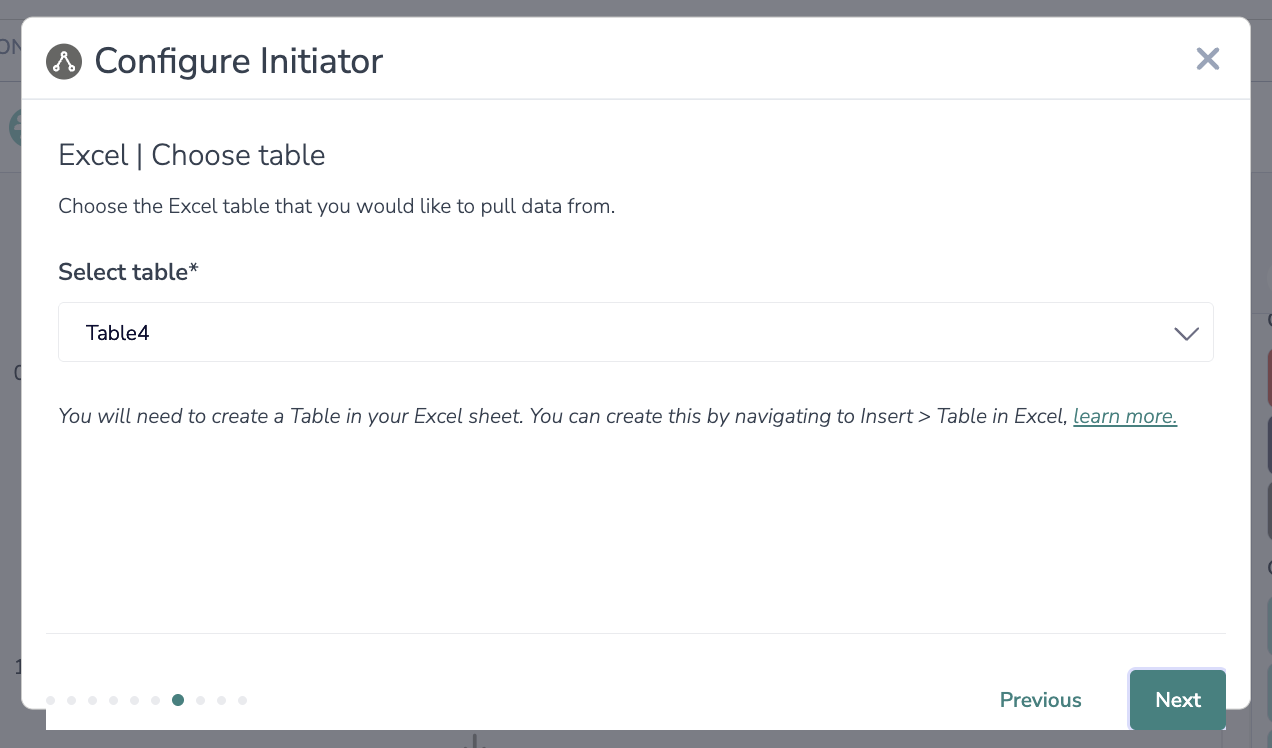Open the Select table dropdown showing Table4
The image size is (1272, 748).
[x=620, y=333]
